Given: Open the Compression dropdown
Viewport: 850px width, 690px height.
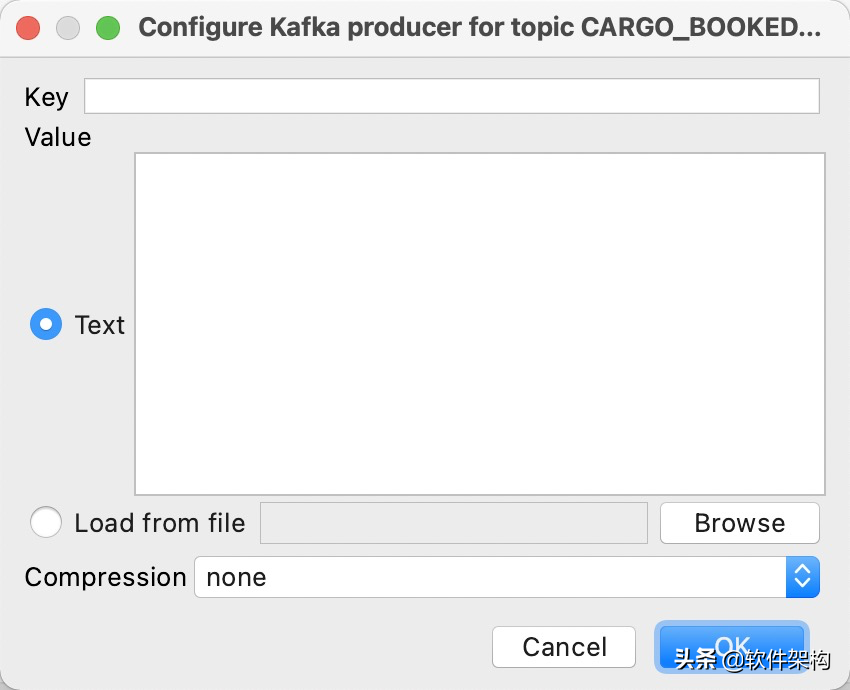Looking at the screenshot, I should click(507, 577).
